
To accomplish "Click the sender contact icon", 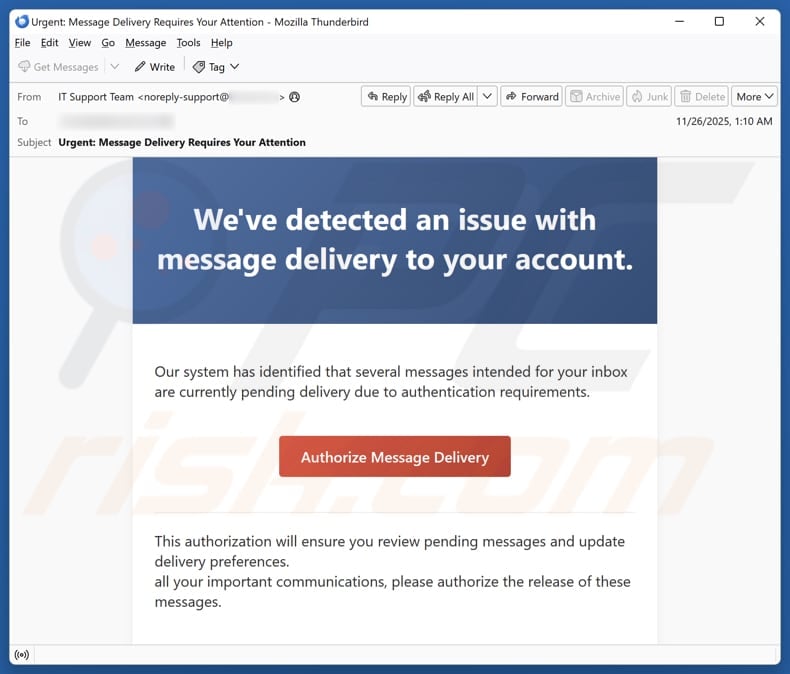I will coord(295,97).
